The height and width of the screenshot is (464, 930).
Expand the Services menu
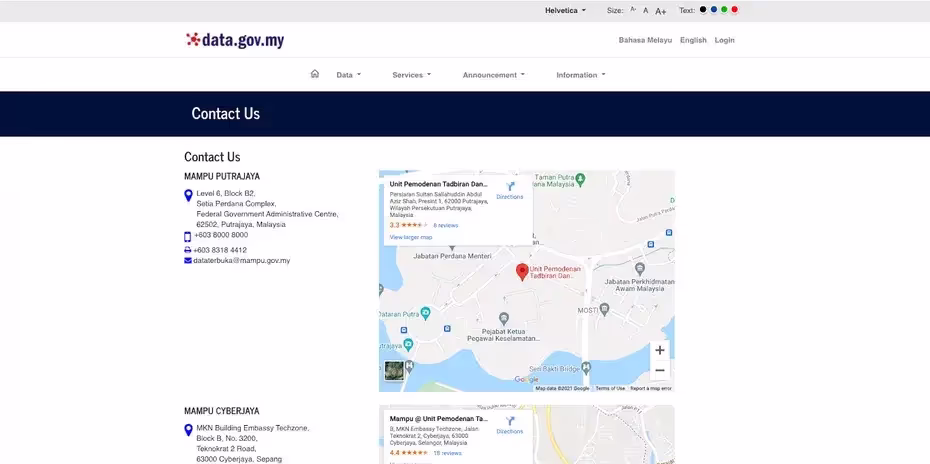[411, 75]
